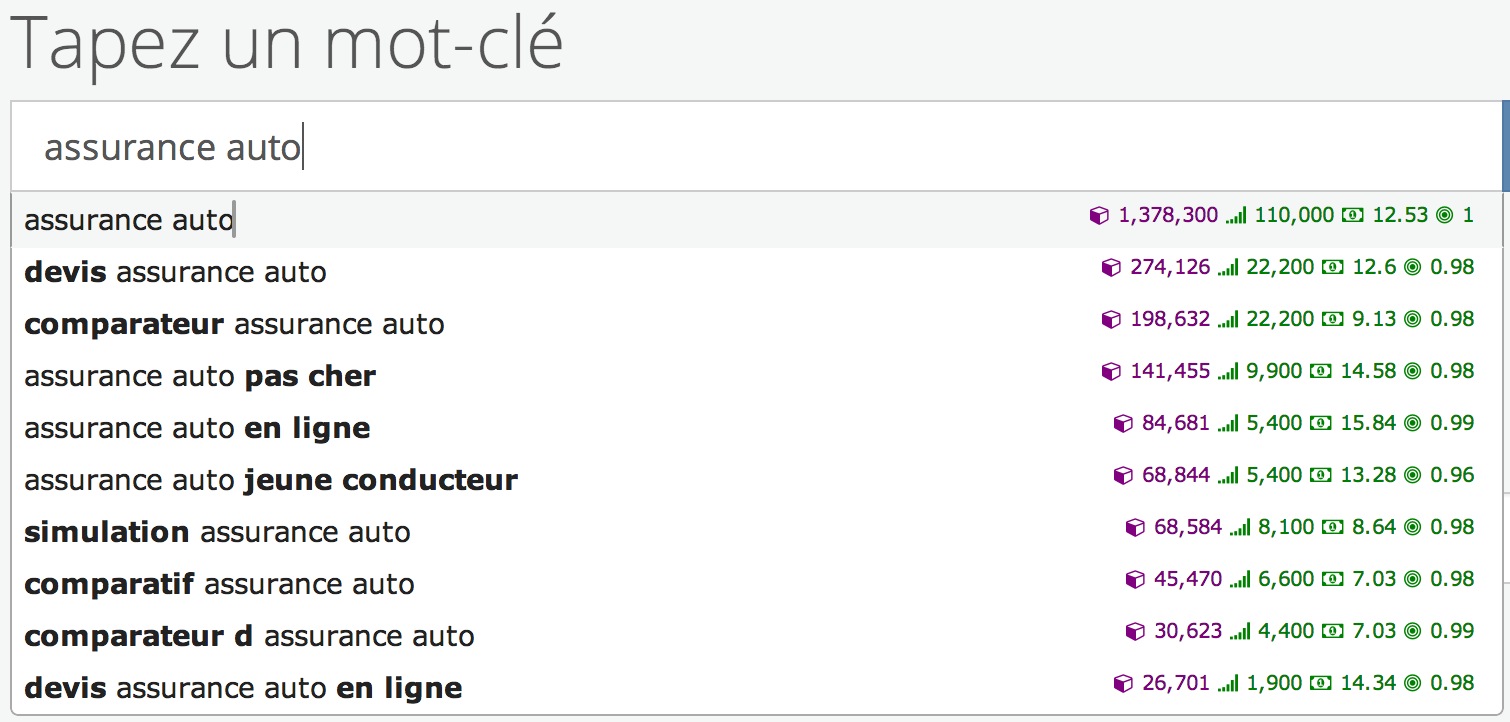
Task: Click the target icon in first row
Action: tap(1444, 215)
